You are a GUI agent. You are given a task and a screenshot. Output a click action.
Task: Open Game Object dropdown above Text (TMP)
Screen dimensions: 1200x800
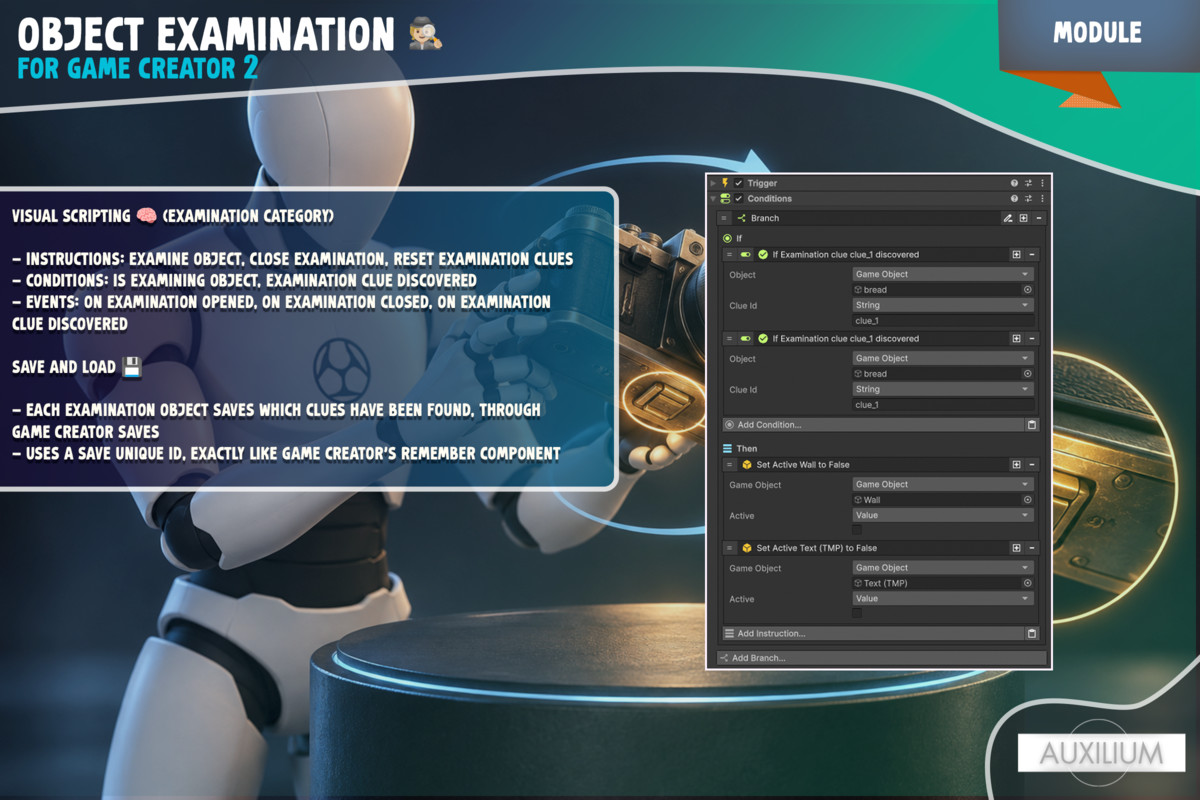click(x=942, y=567)
